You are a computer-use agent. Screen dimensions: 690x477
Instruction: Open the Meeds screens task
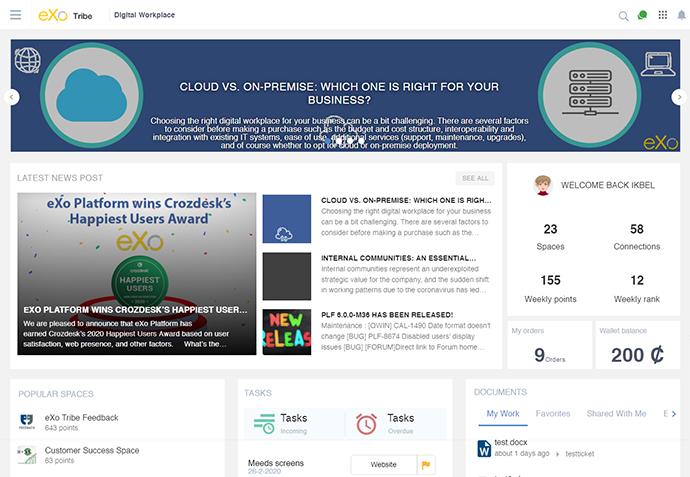275,463
